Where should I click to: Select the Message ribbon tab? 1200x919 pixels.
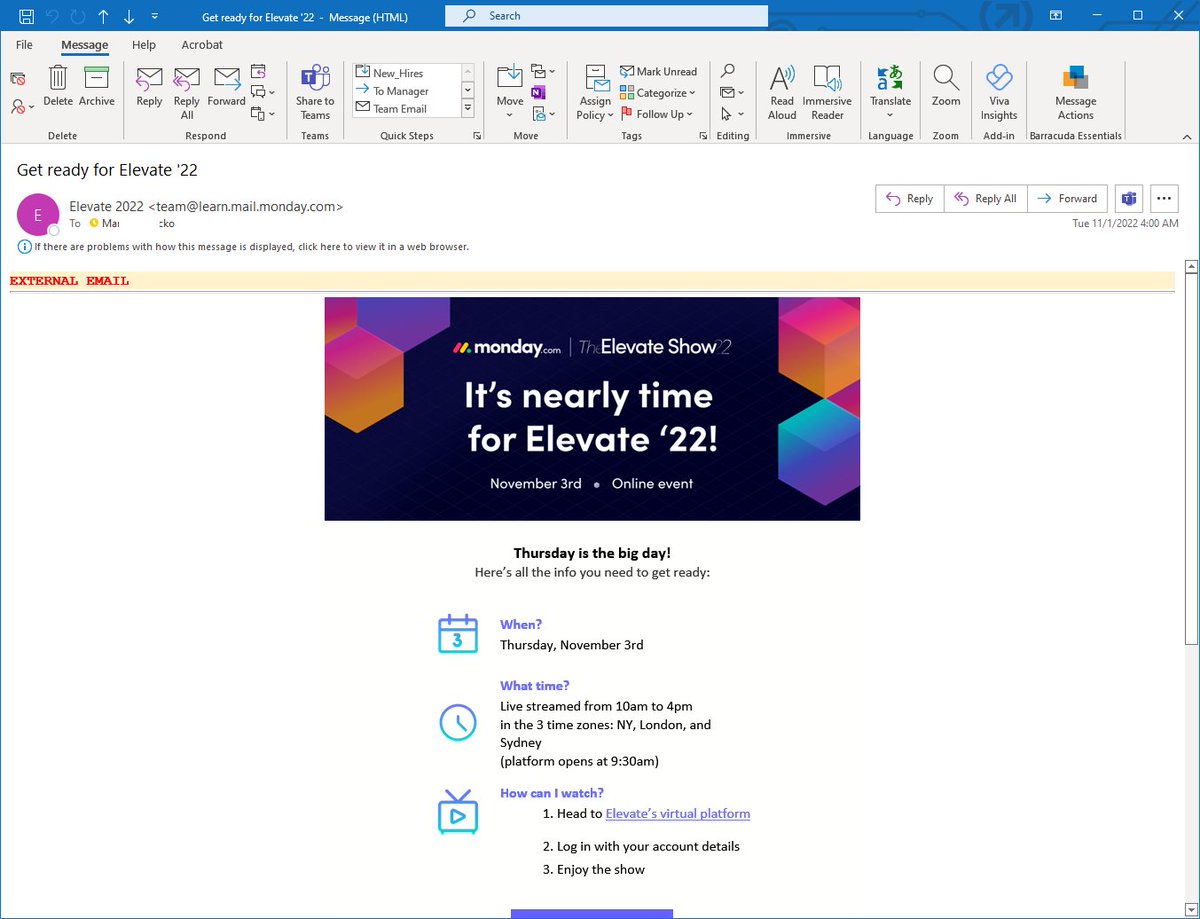tap(84, 45)
